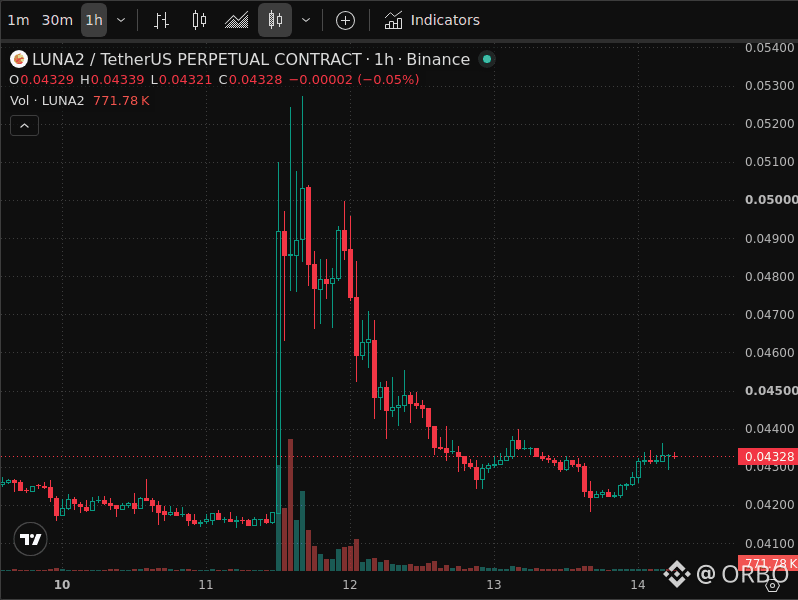Image resolution: width=798 pixels, height=600 pixels.
Task: Select the 1h timeframe
Action: tap(94, 20)
